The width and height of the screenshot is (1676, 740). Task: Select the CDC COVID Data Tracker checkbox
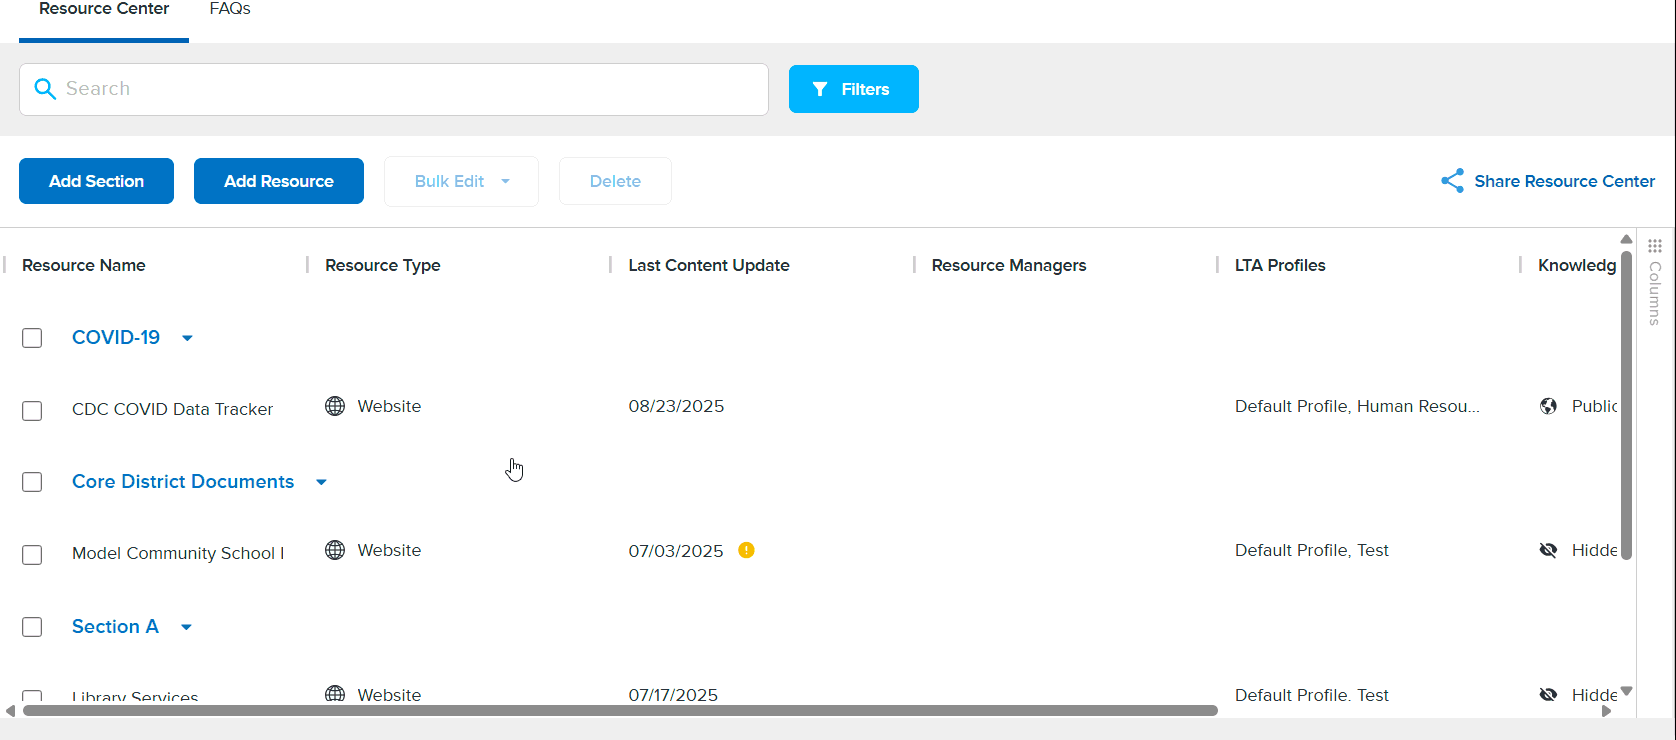point(32,411)
